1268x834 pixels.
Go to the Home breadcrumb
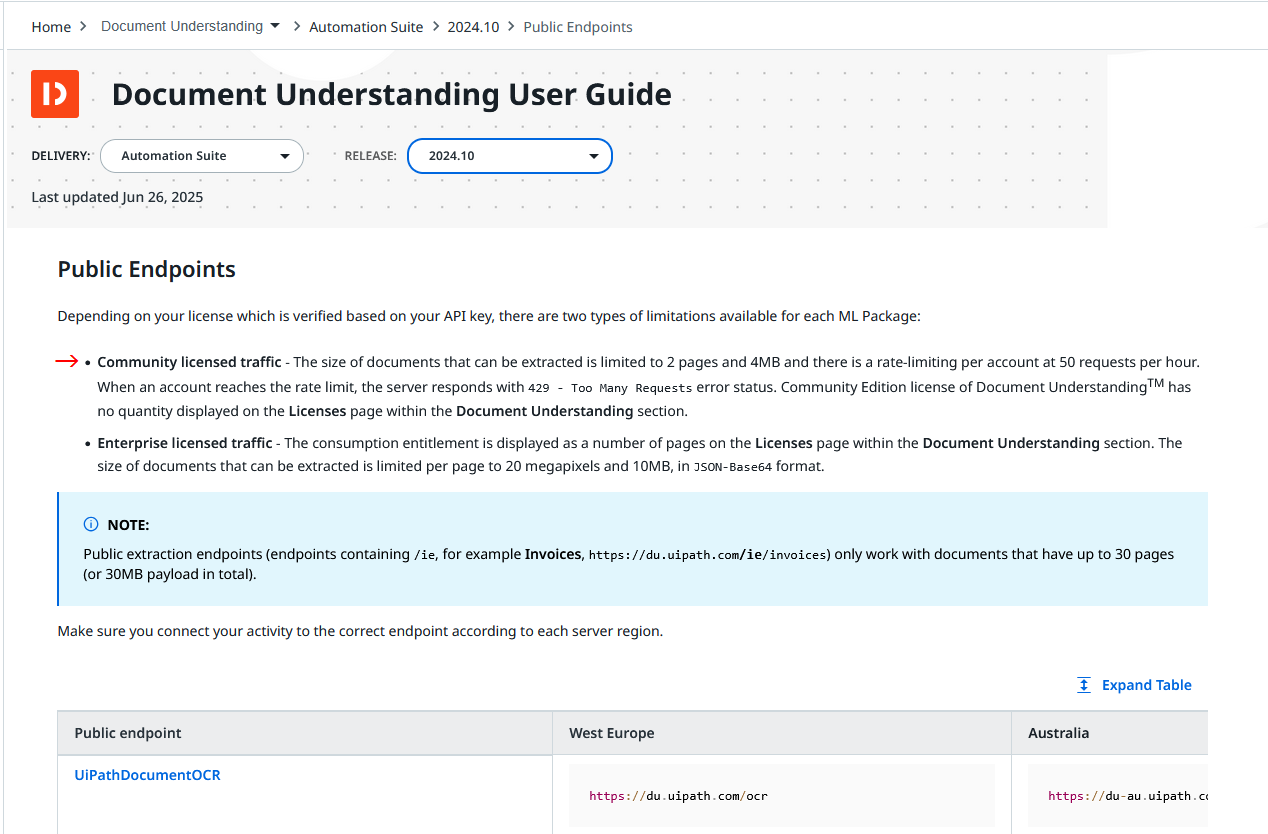point(51,27)
